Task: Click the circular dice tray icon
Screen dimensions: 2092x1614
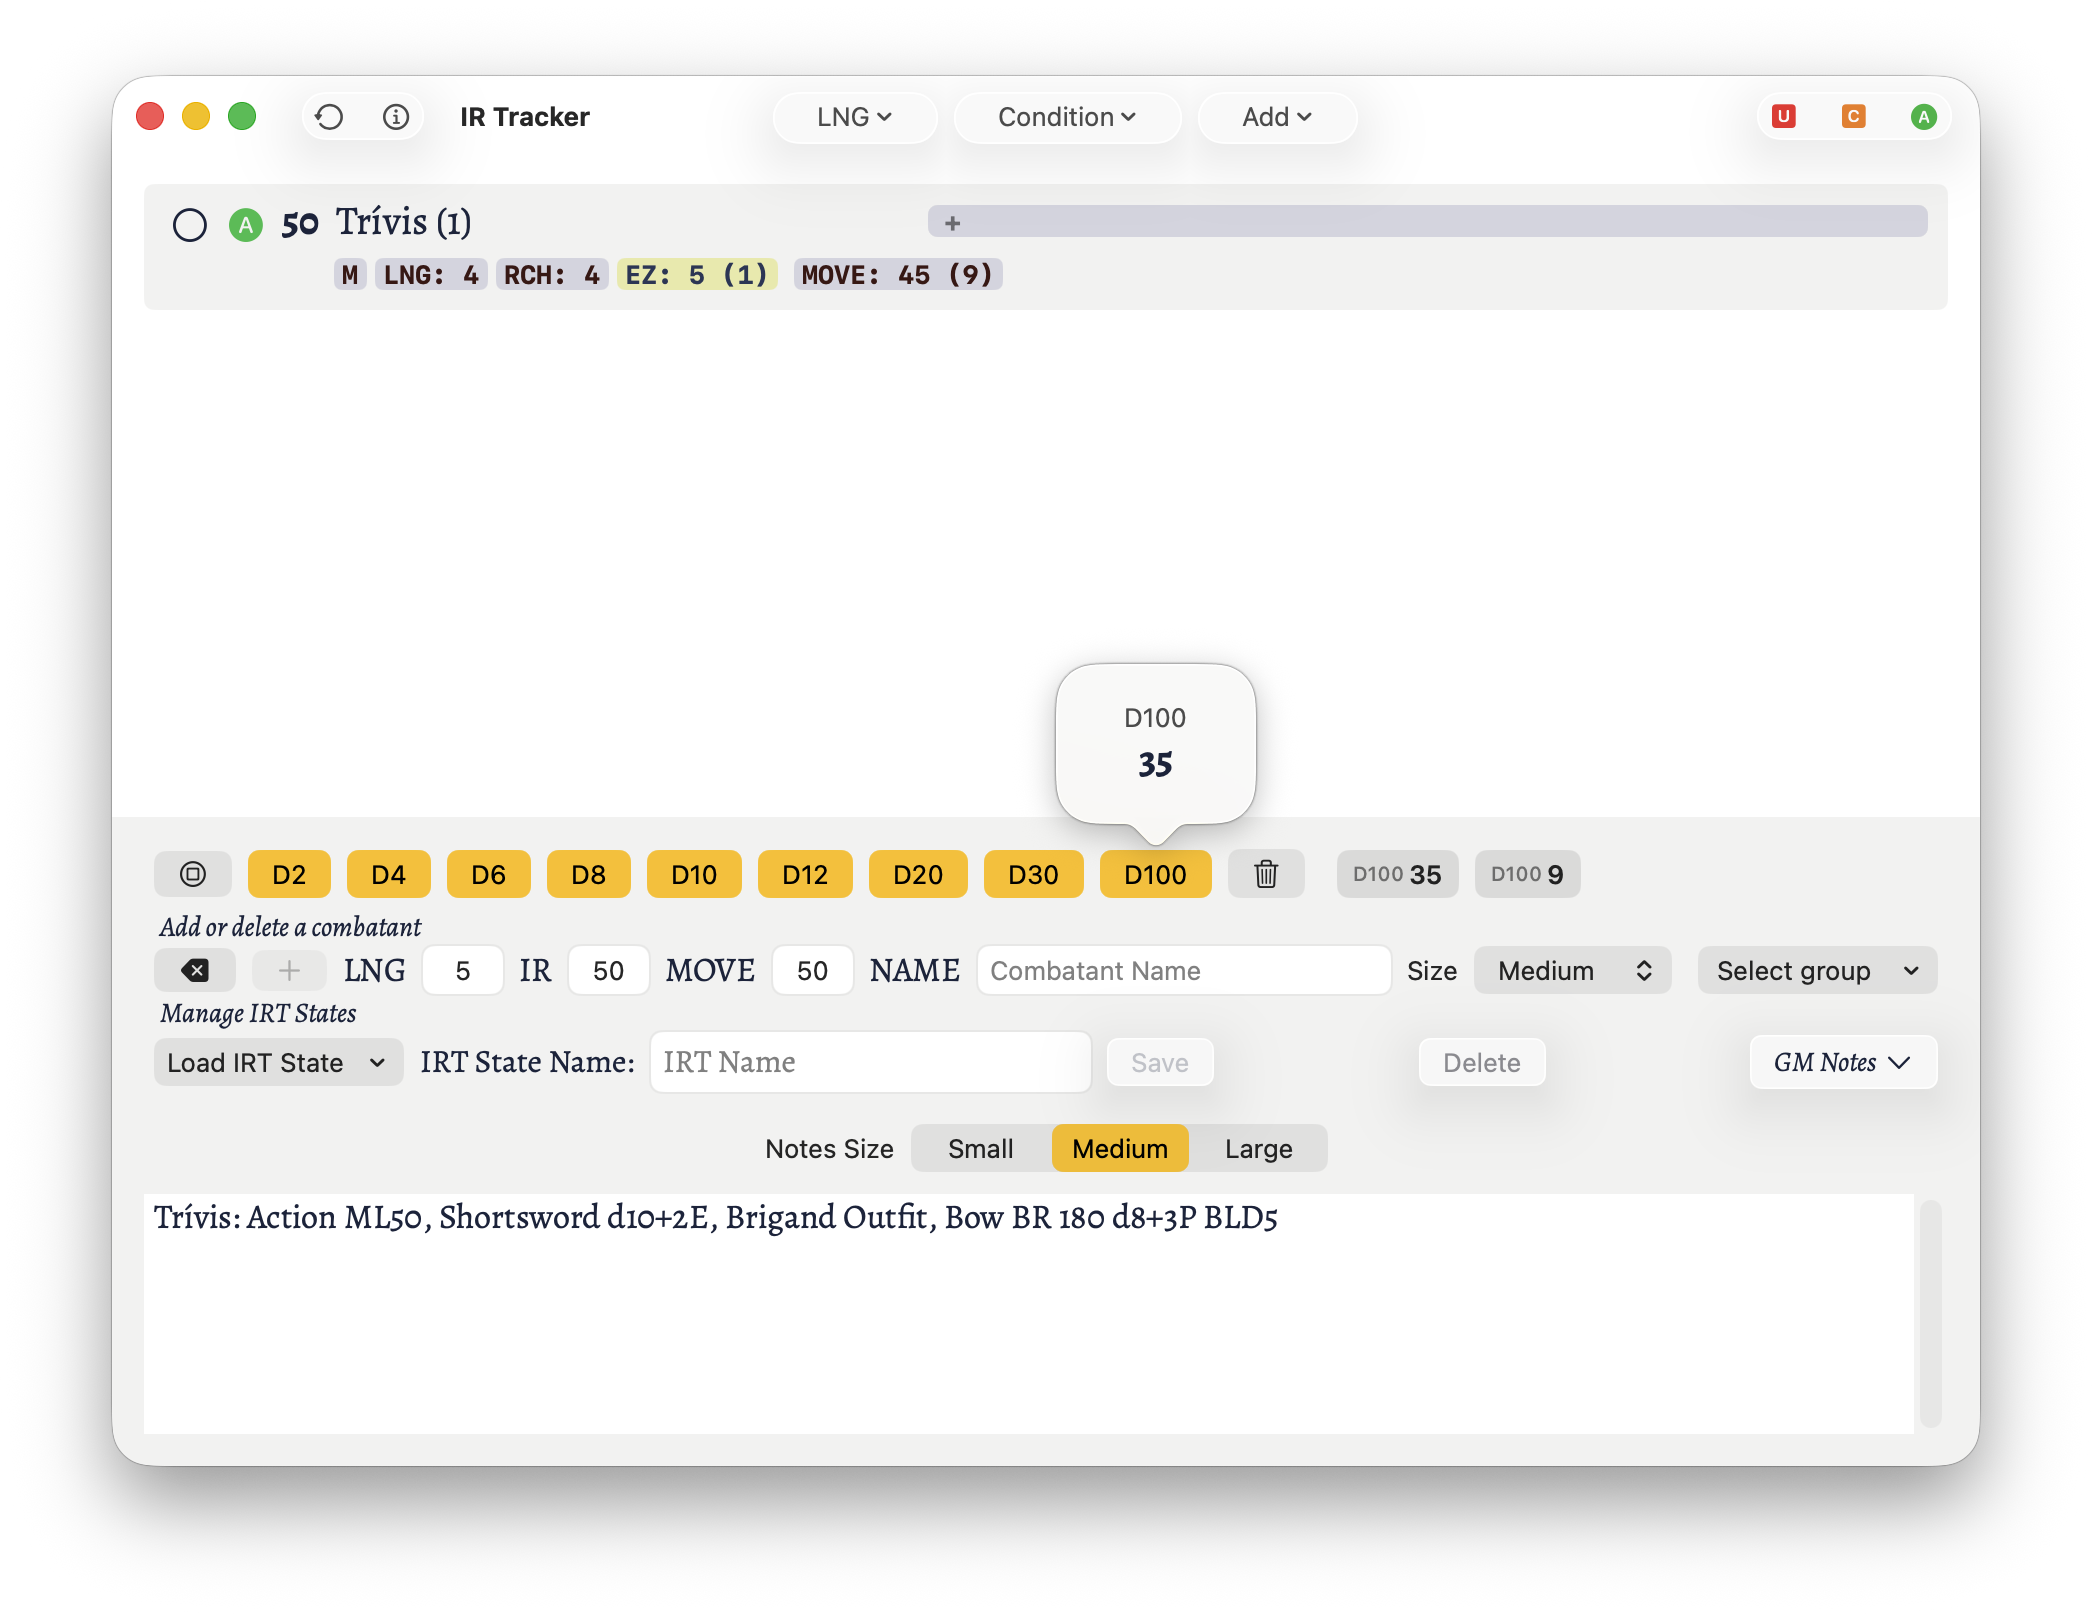Action: click(193, 874)
